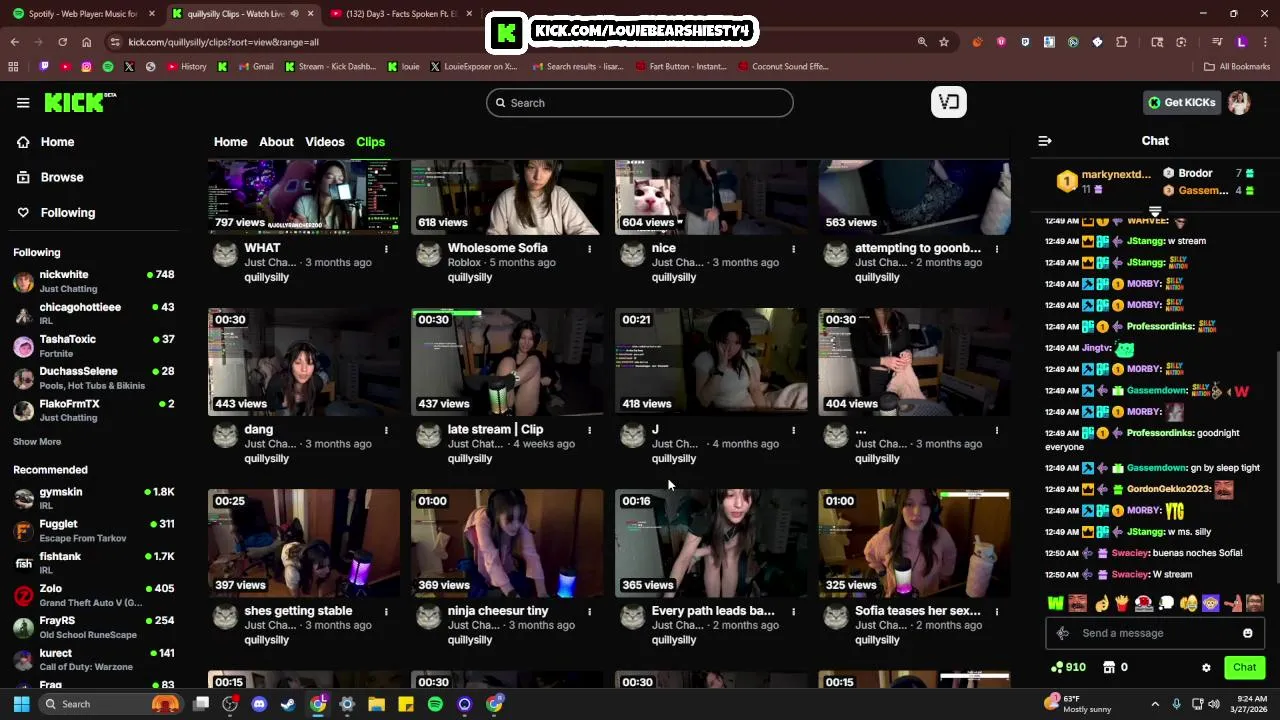Open options menu for ninja cheesur tiny clip
This screenshot has height=720, width=1280.
coord(589,611)
